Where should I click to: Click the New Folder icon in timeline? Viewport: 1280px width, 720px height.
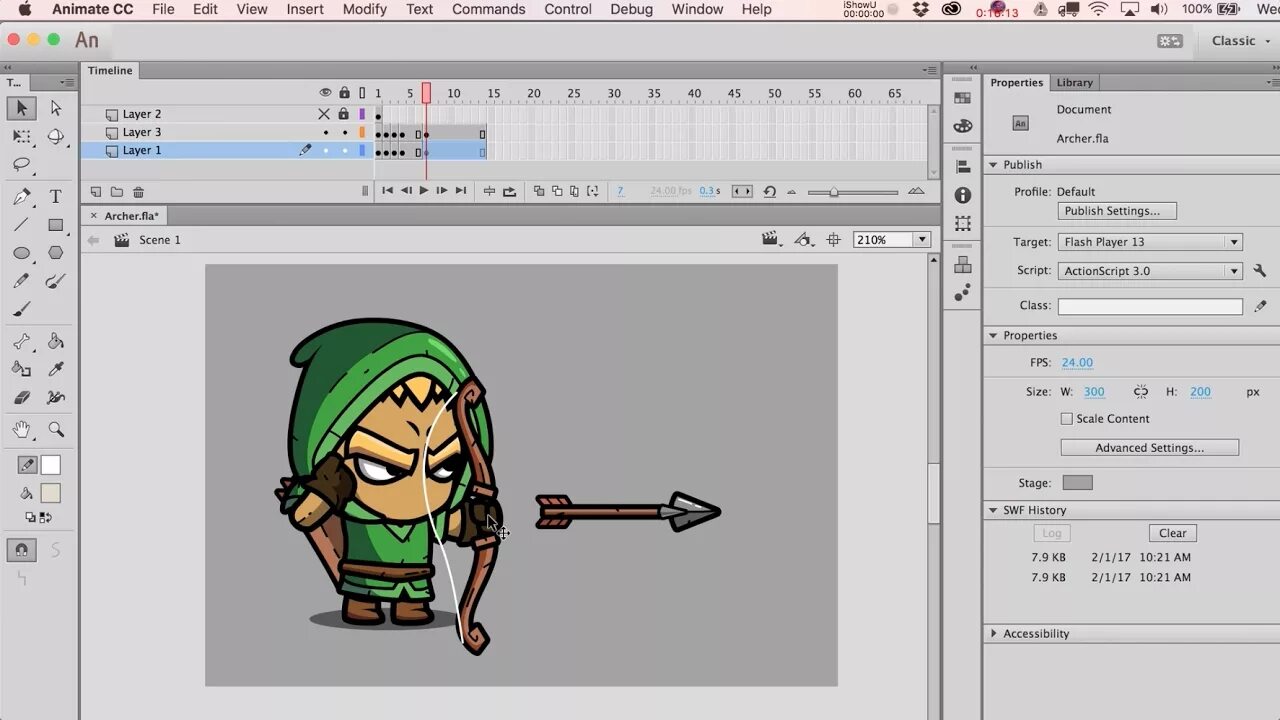click(x=117, y=192)
